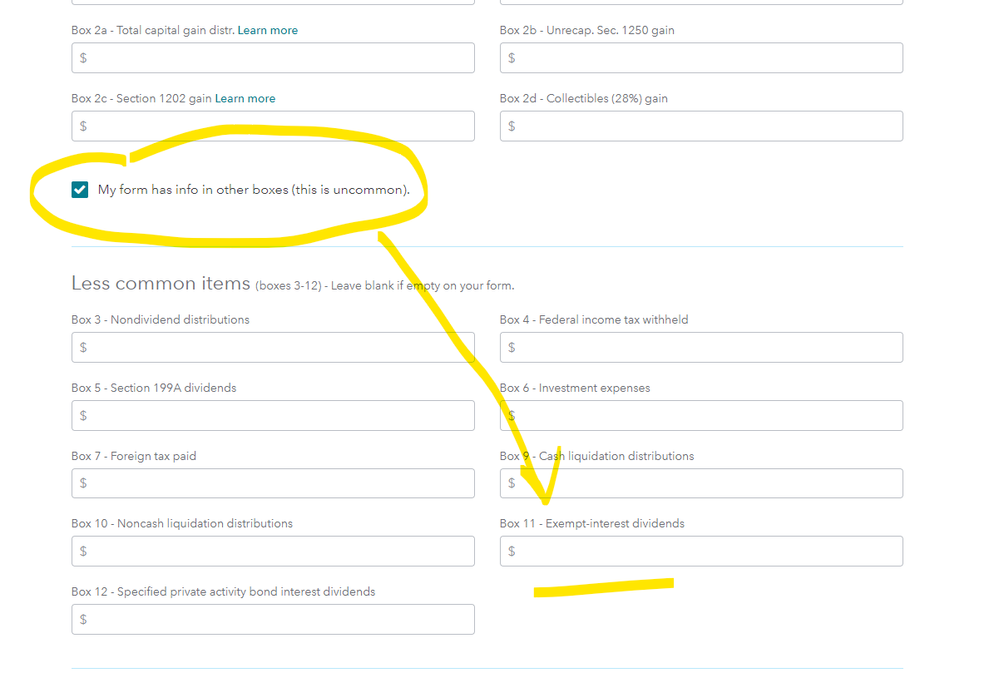Click the Box 9 Cash liquidation distributions input

pos(701,484)
